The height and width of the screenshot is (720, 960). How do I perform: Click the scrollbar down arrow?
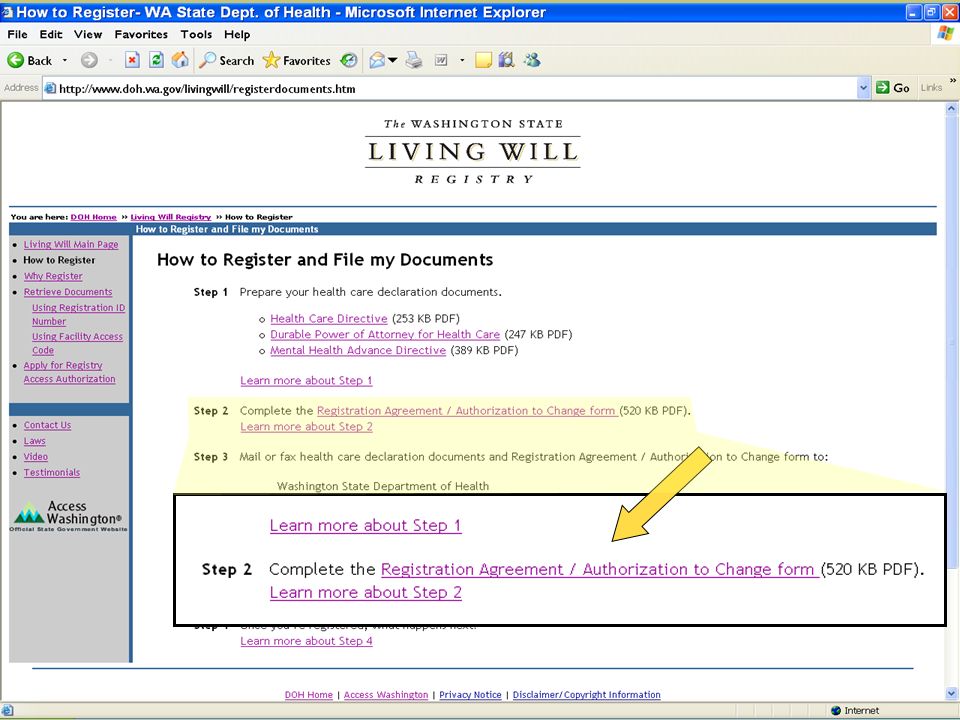(951, 694)
